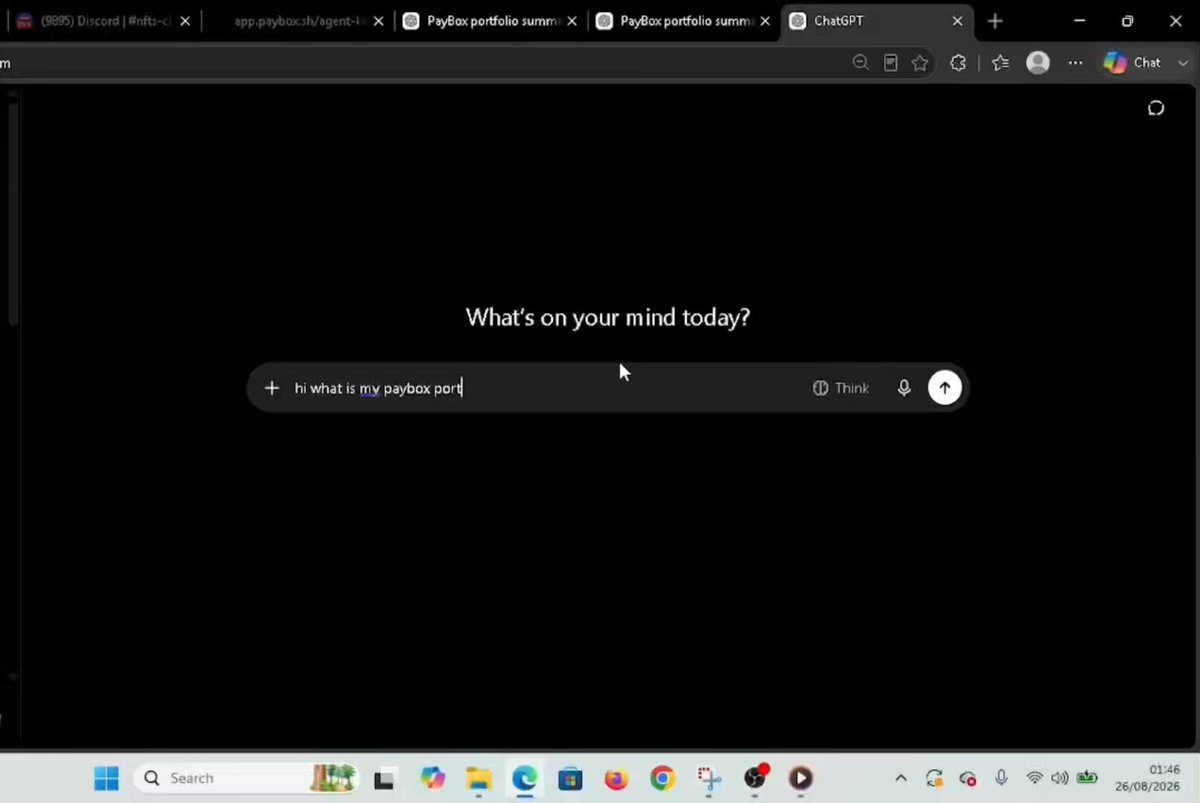The image size is (1200, 803).
Task: Open Task View from the taskbar
Action: click(385, 778)
